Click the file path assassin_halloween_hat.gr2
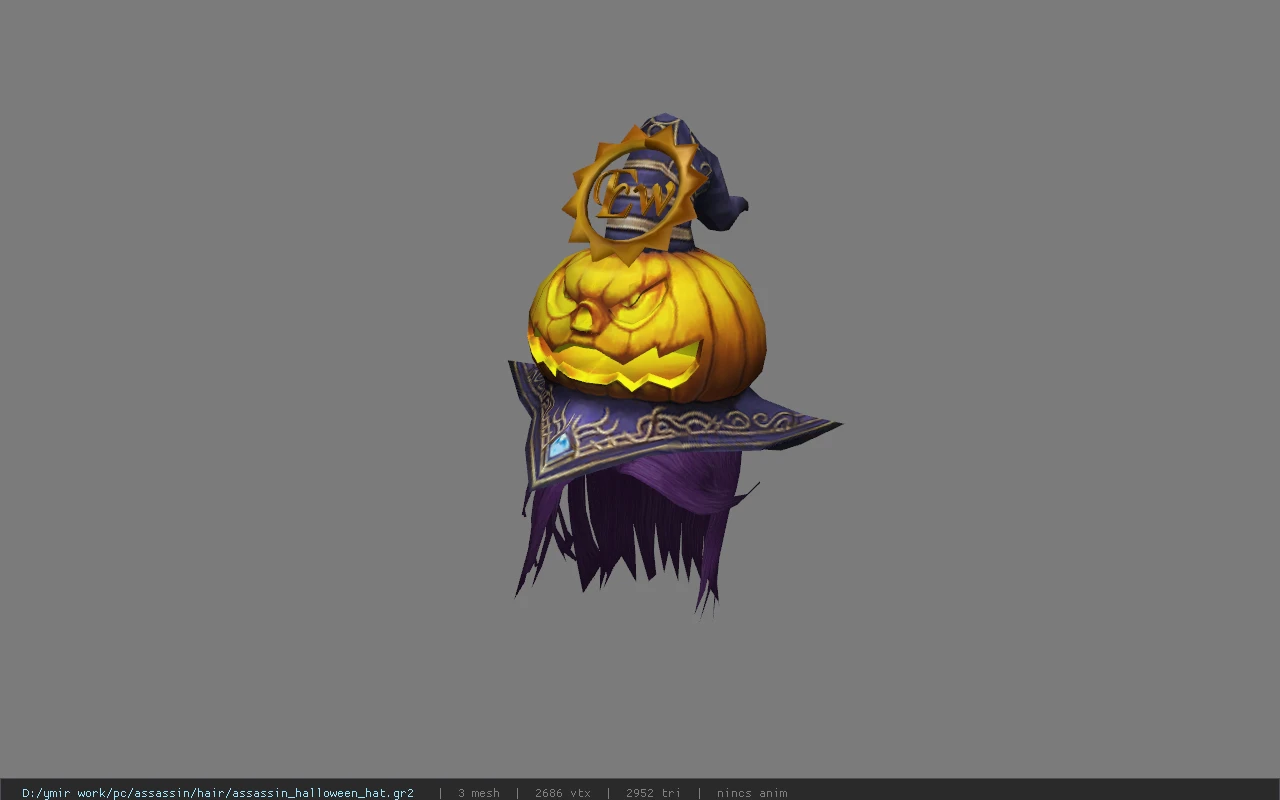The height and width of the screenshot is (800, 1280). click(x=218, y=793)
